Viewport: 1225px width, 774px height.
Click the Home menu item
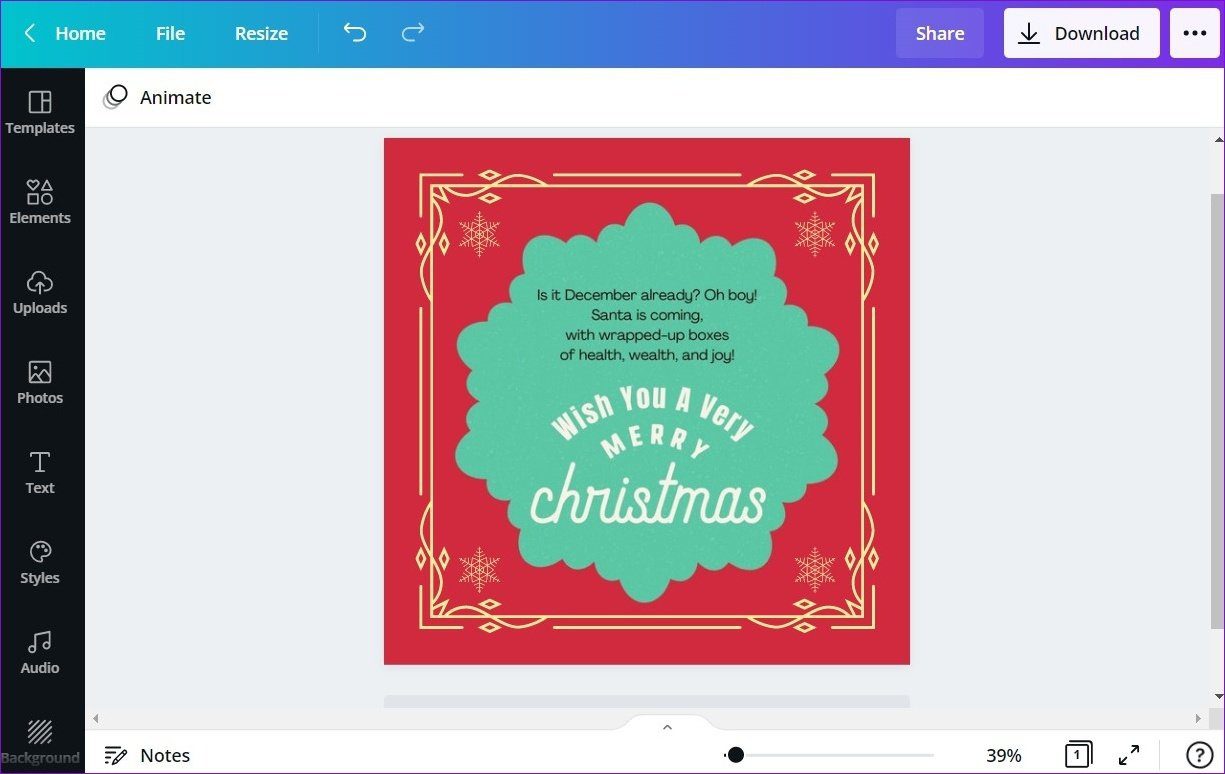pos(80,33)
